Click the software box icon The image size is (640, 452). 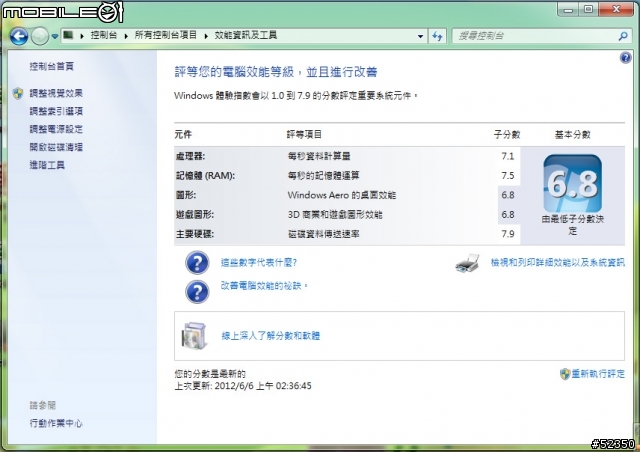coord(194,336)
